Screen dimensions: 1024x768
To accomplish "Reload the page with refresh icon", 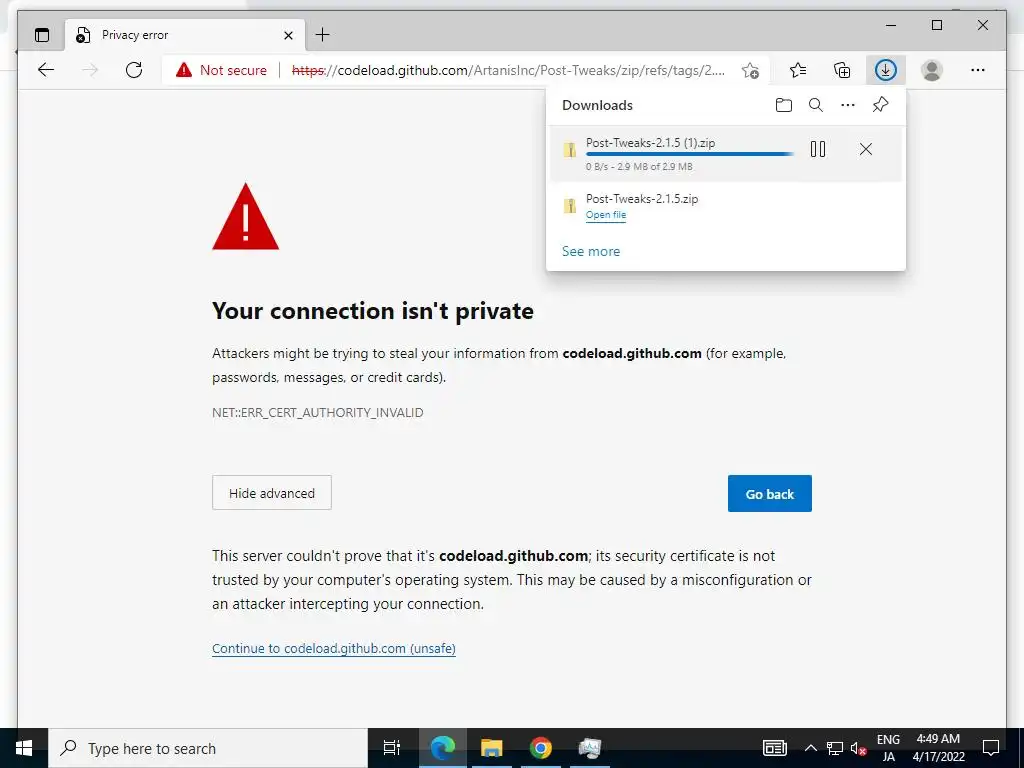I will (x=134, y=70).
